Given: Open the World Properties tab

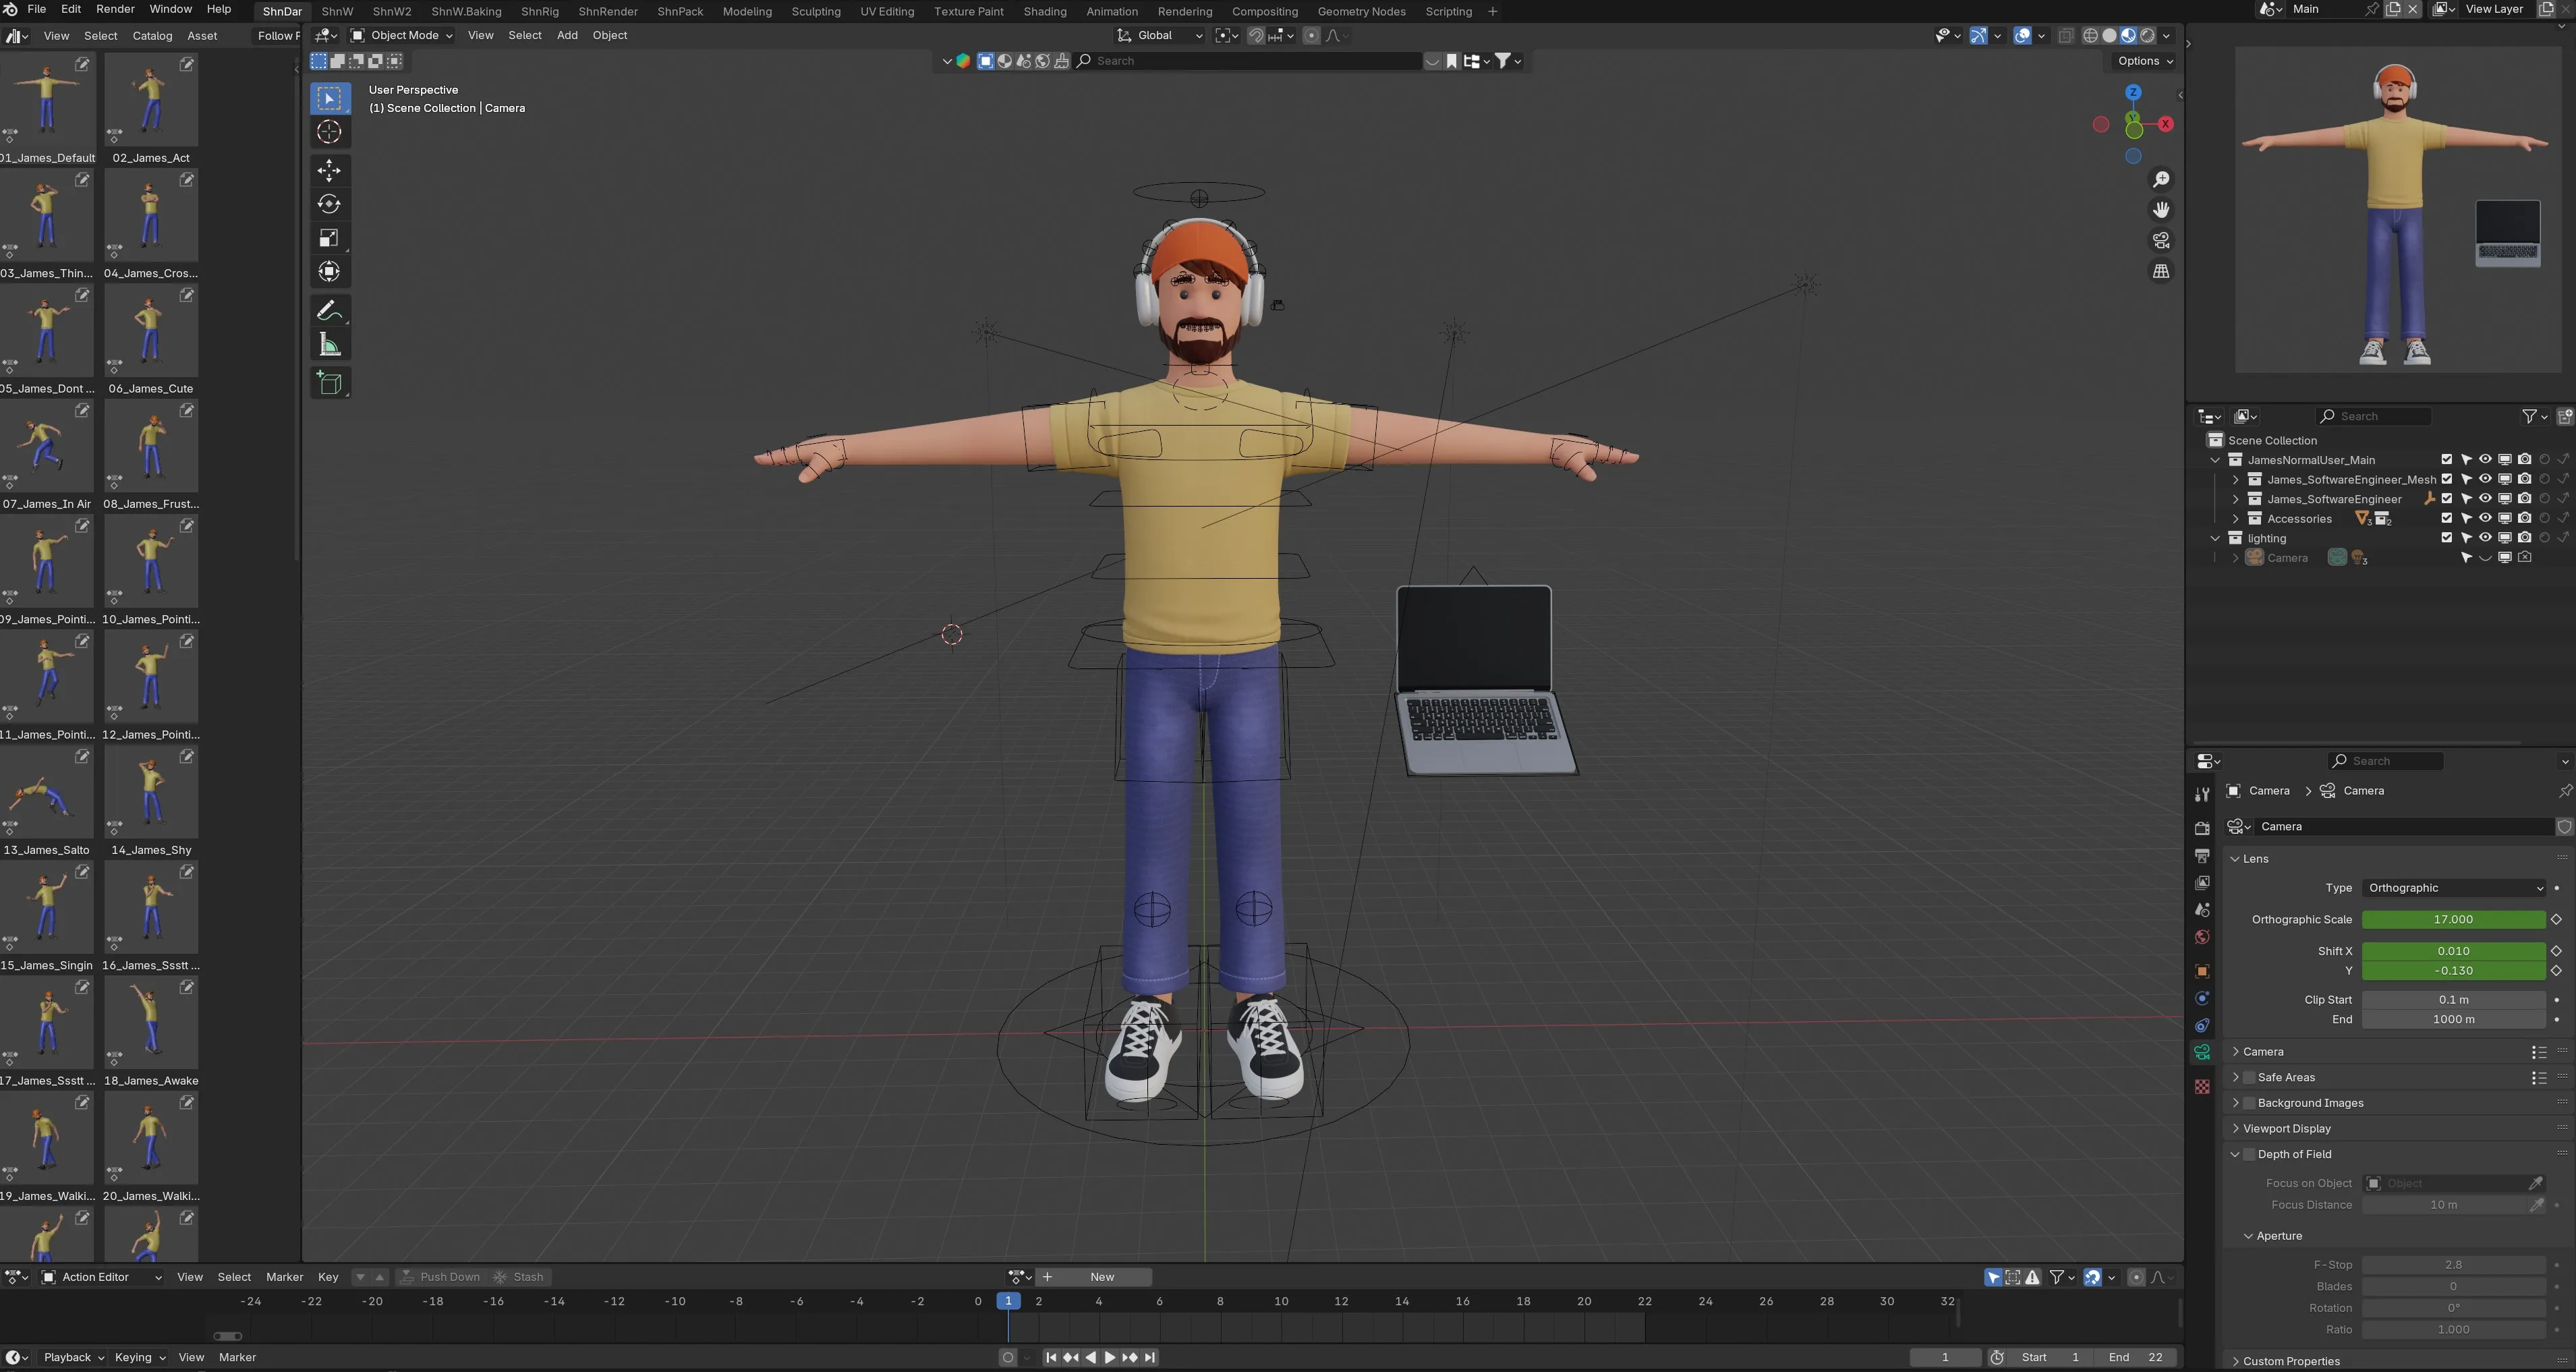Looking at the screenshot, I should 2202,937.
